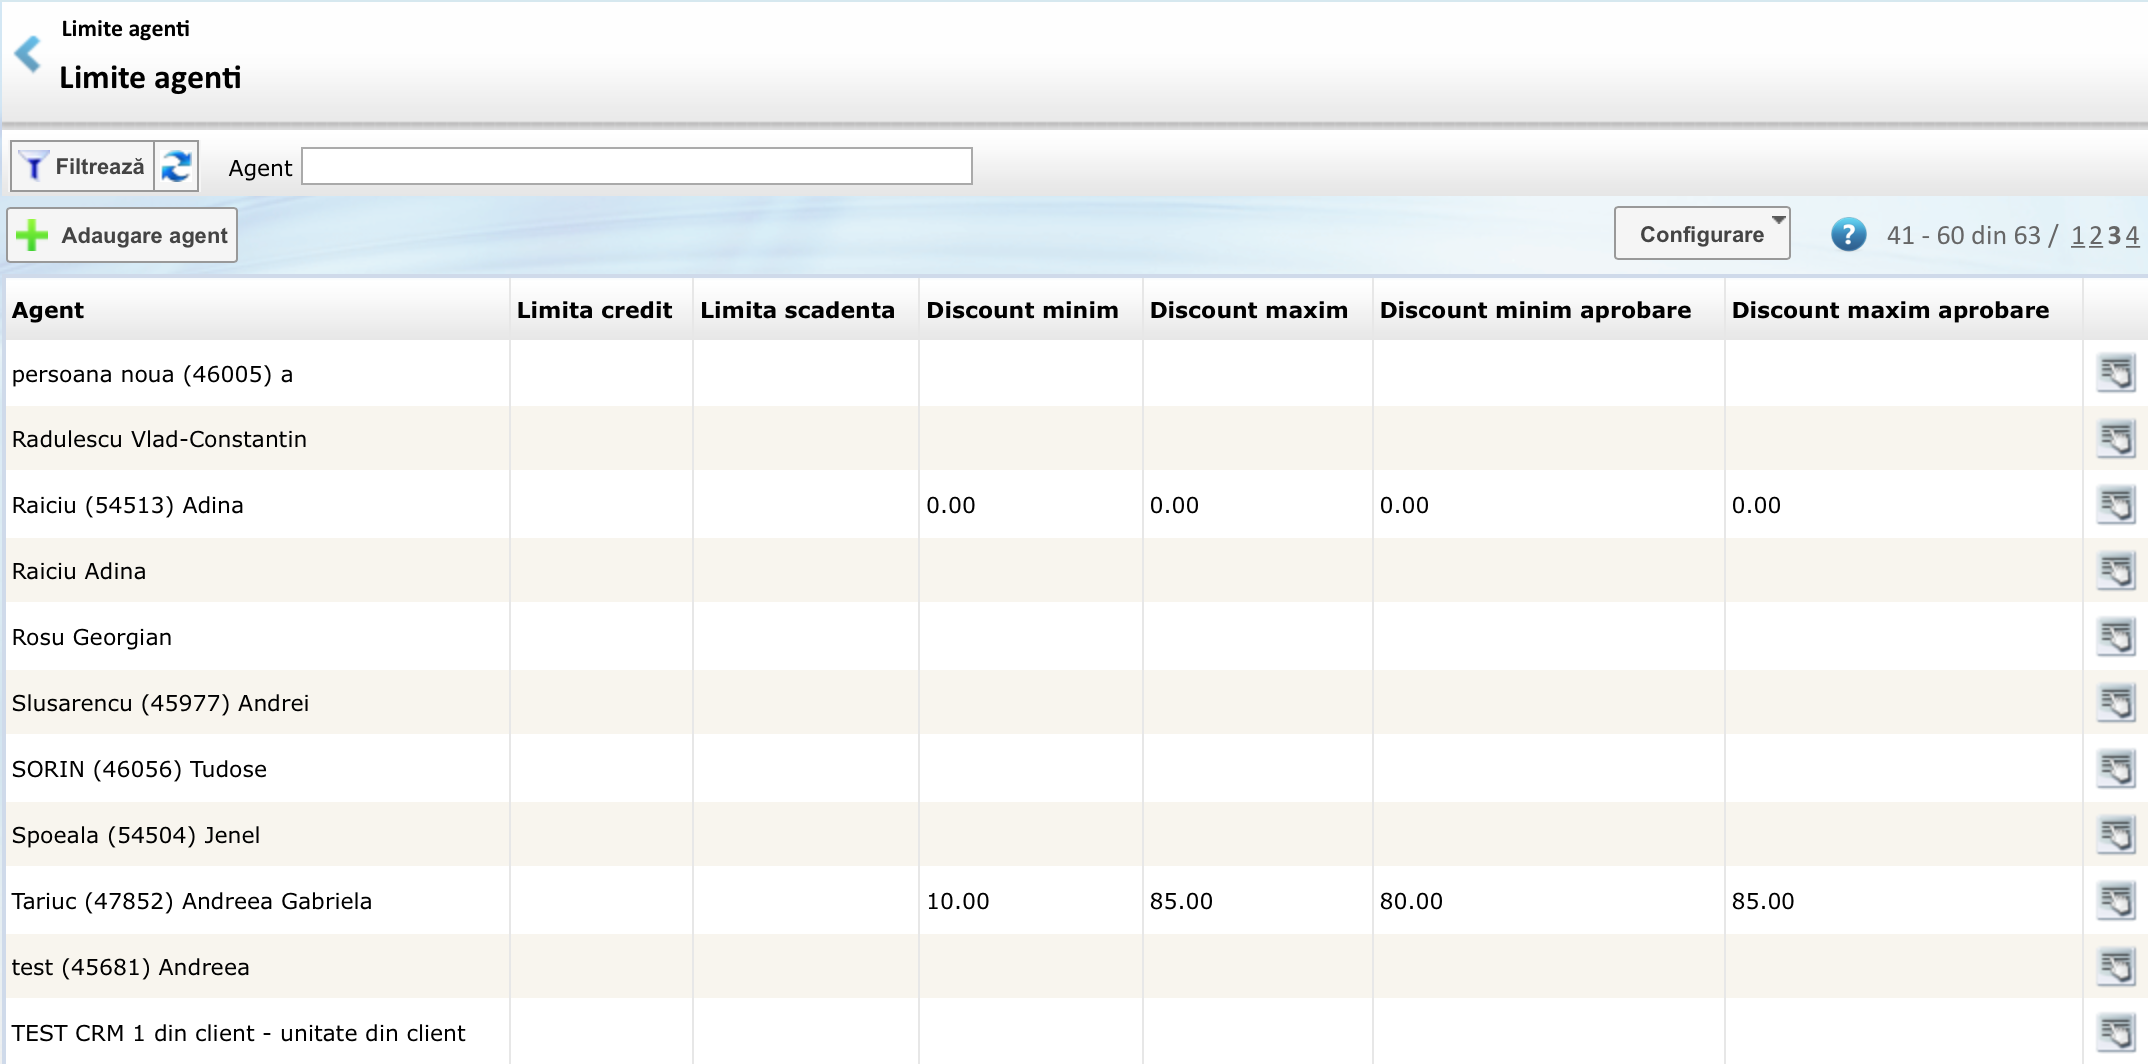Click the refresh filter icon

(177, 166)
